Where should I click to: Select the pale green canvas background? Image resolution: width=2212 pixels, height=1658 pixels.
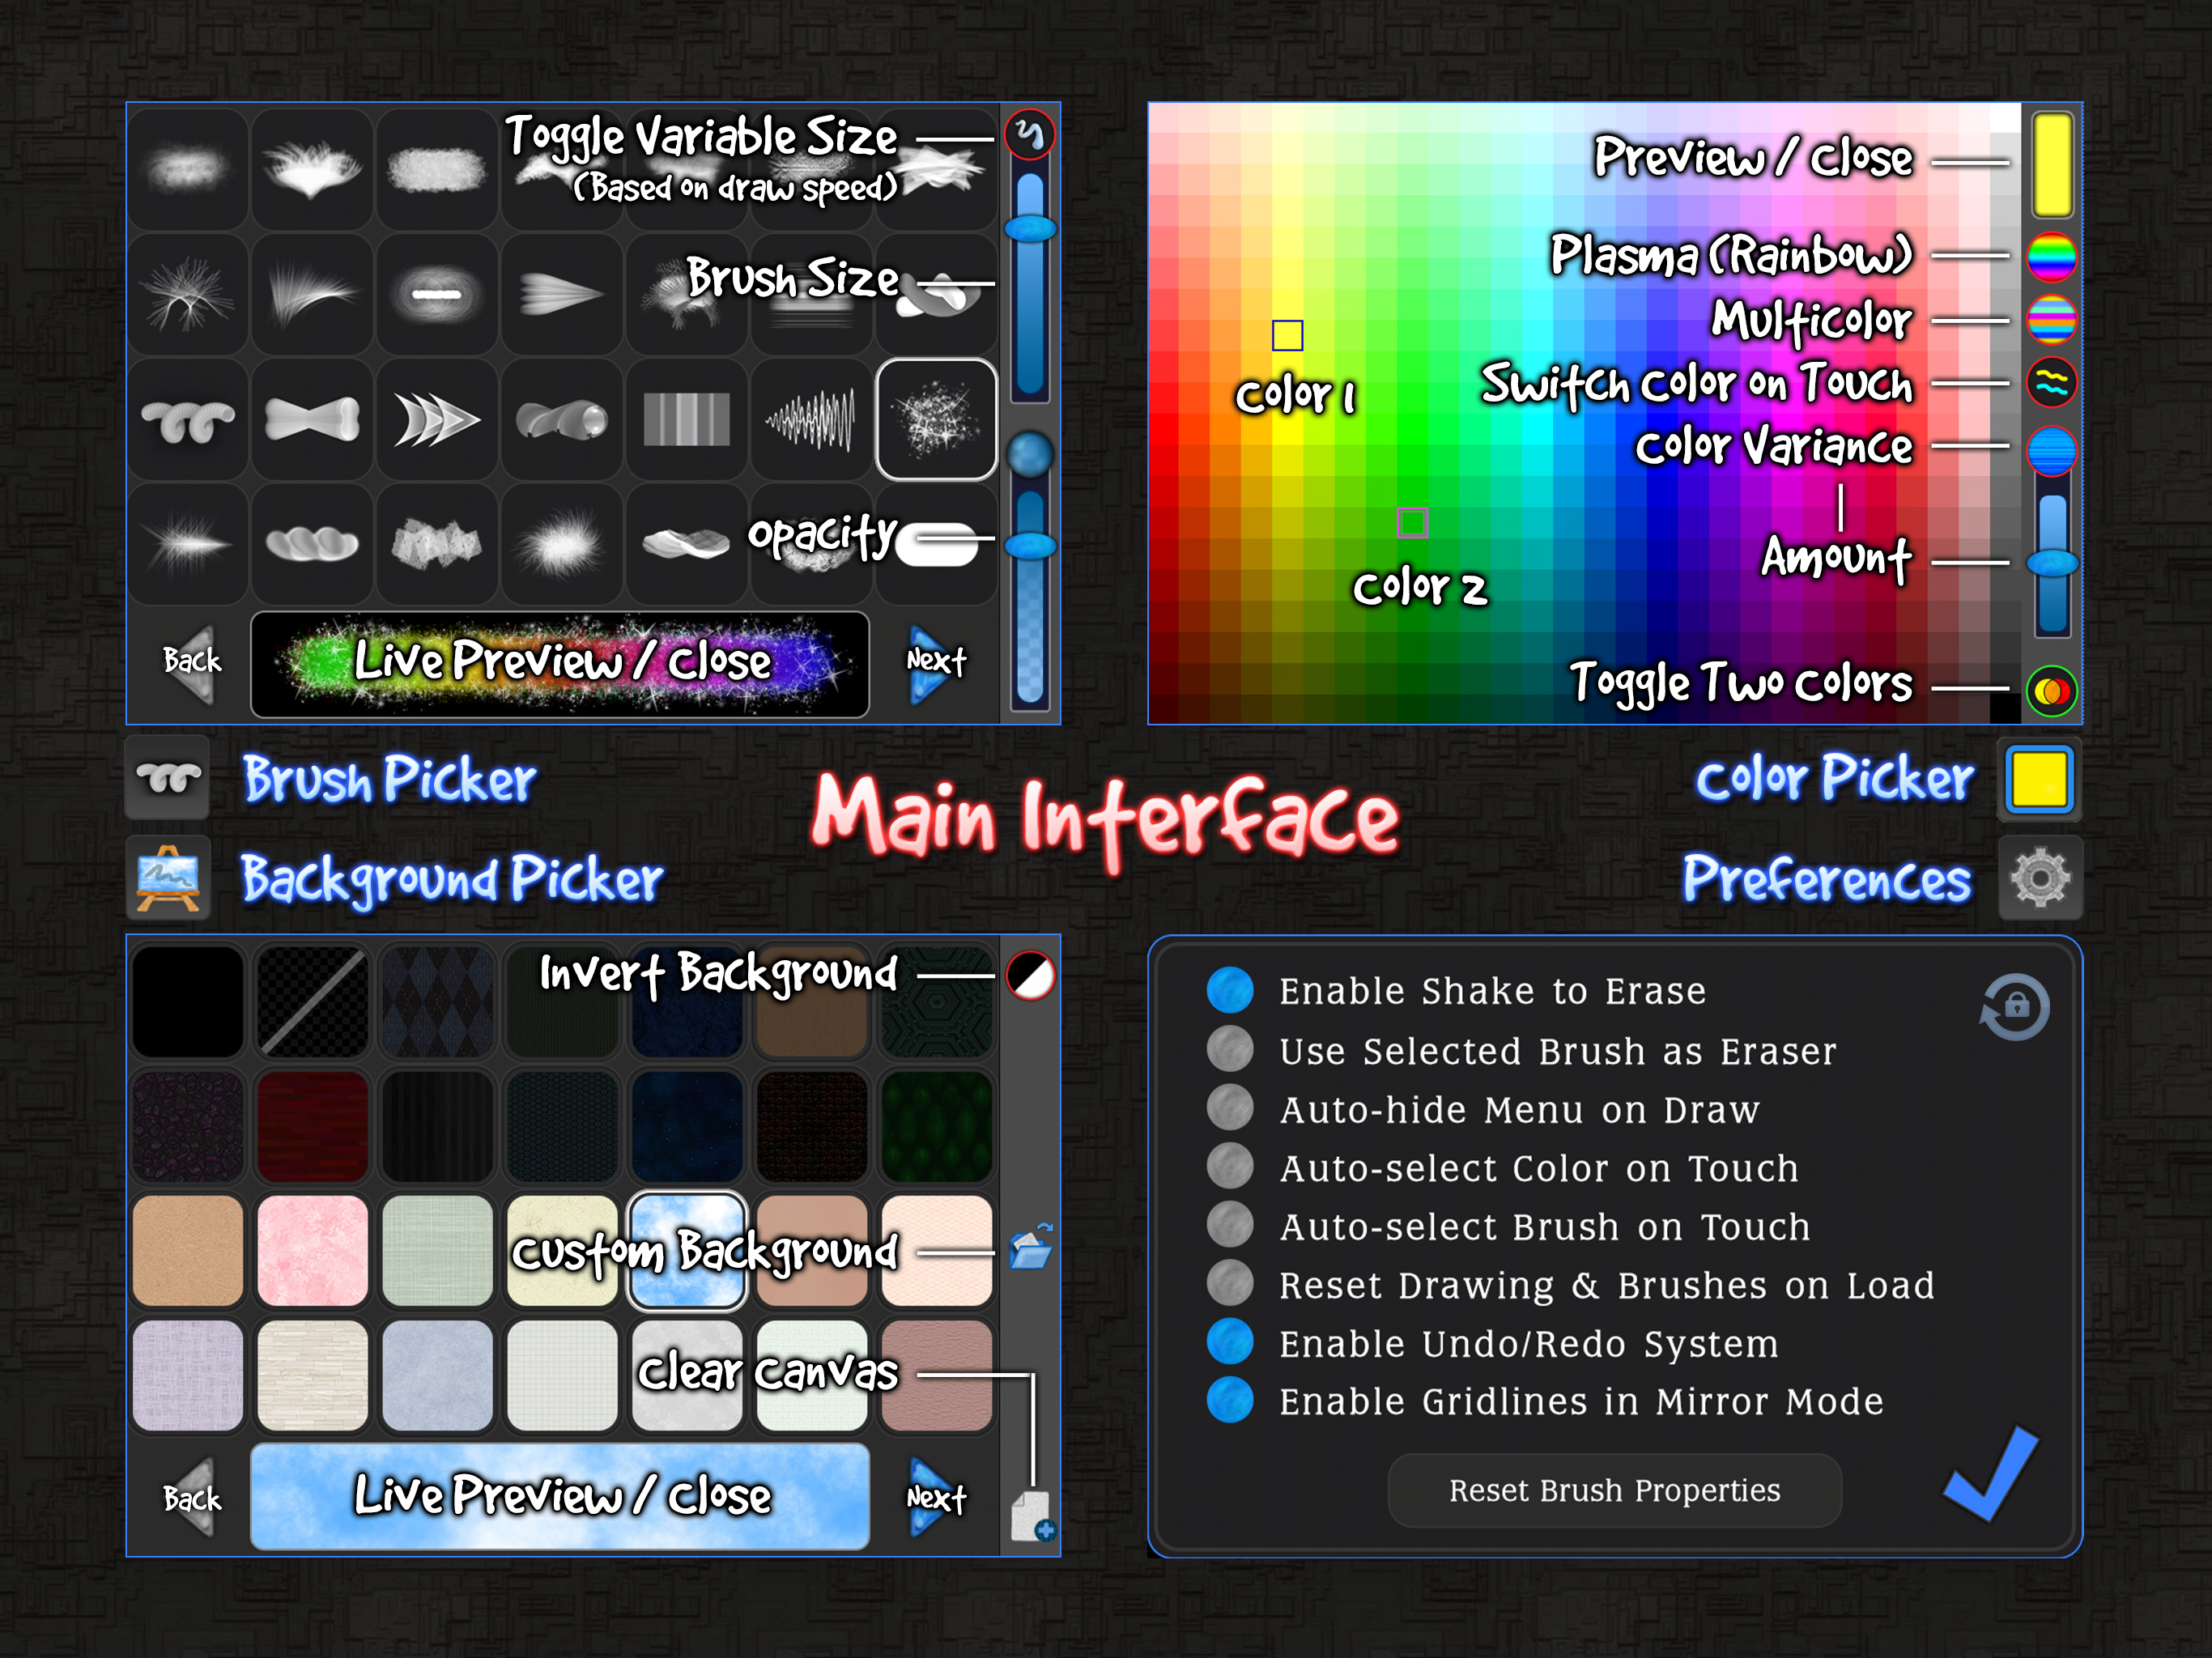point(437,1251)
